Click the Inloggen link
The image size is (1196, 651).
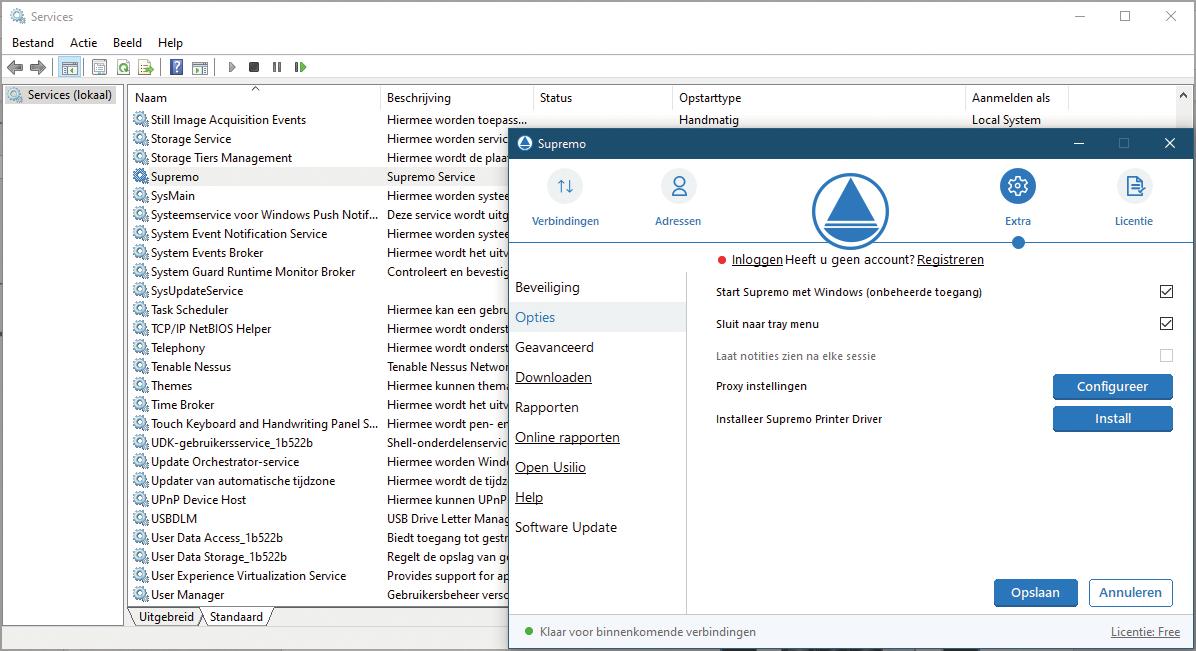point(757,259)
